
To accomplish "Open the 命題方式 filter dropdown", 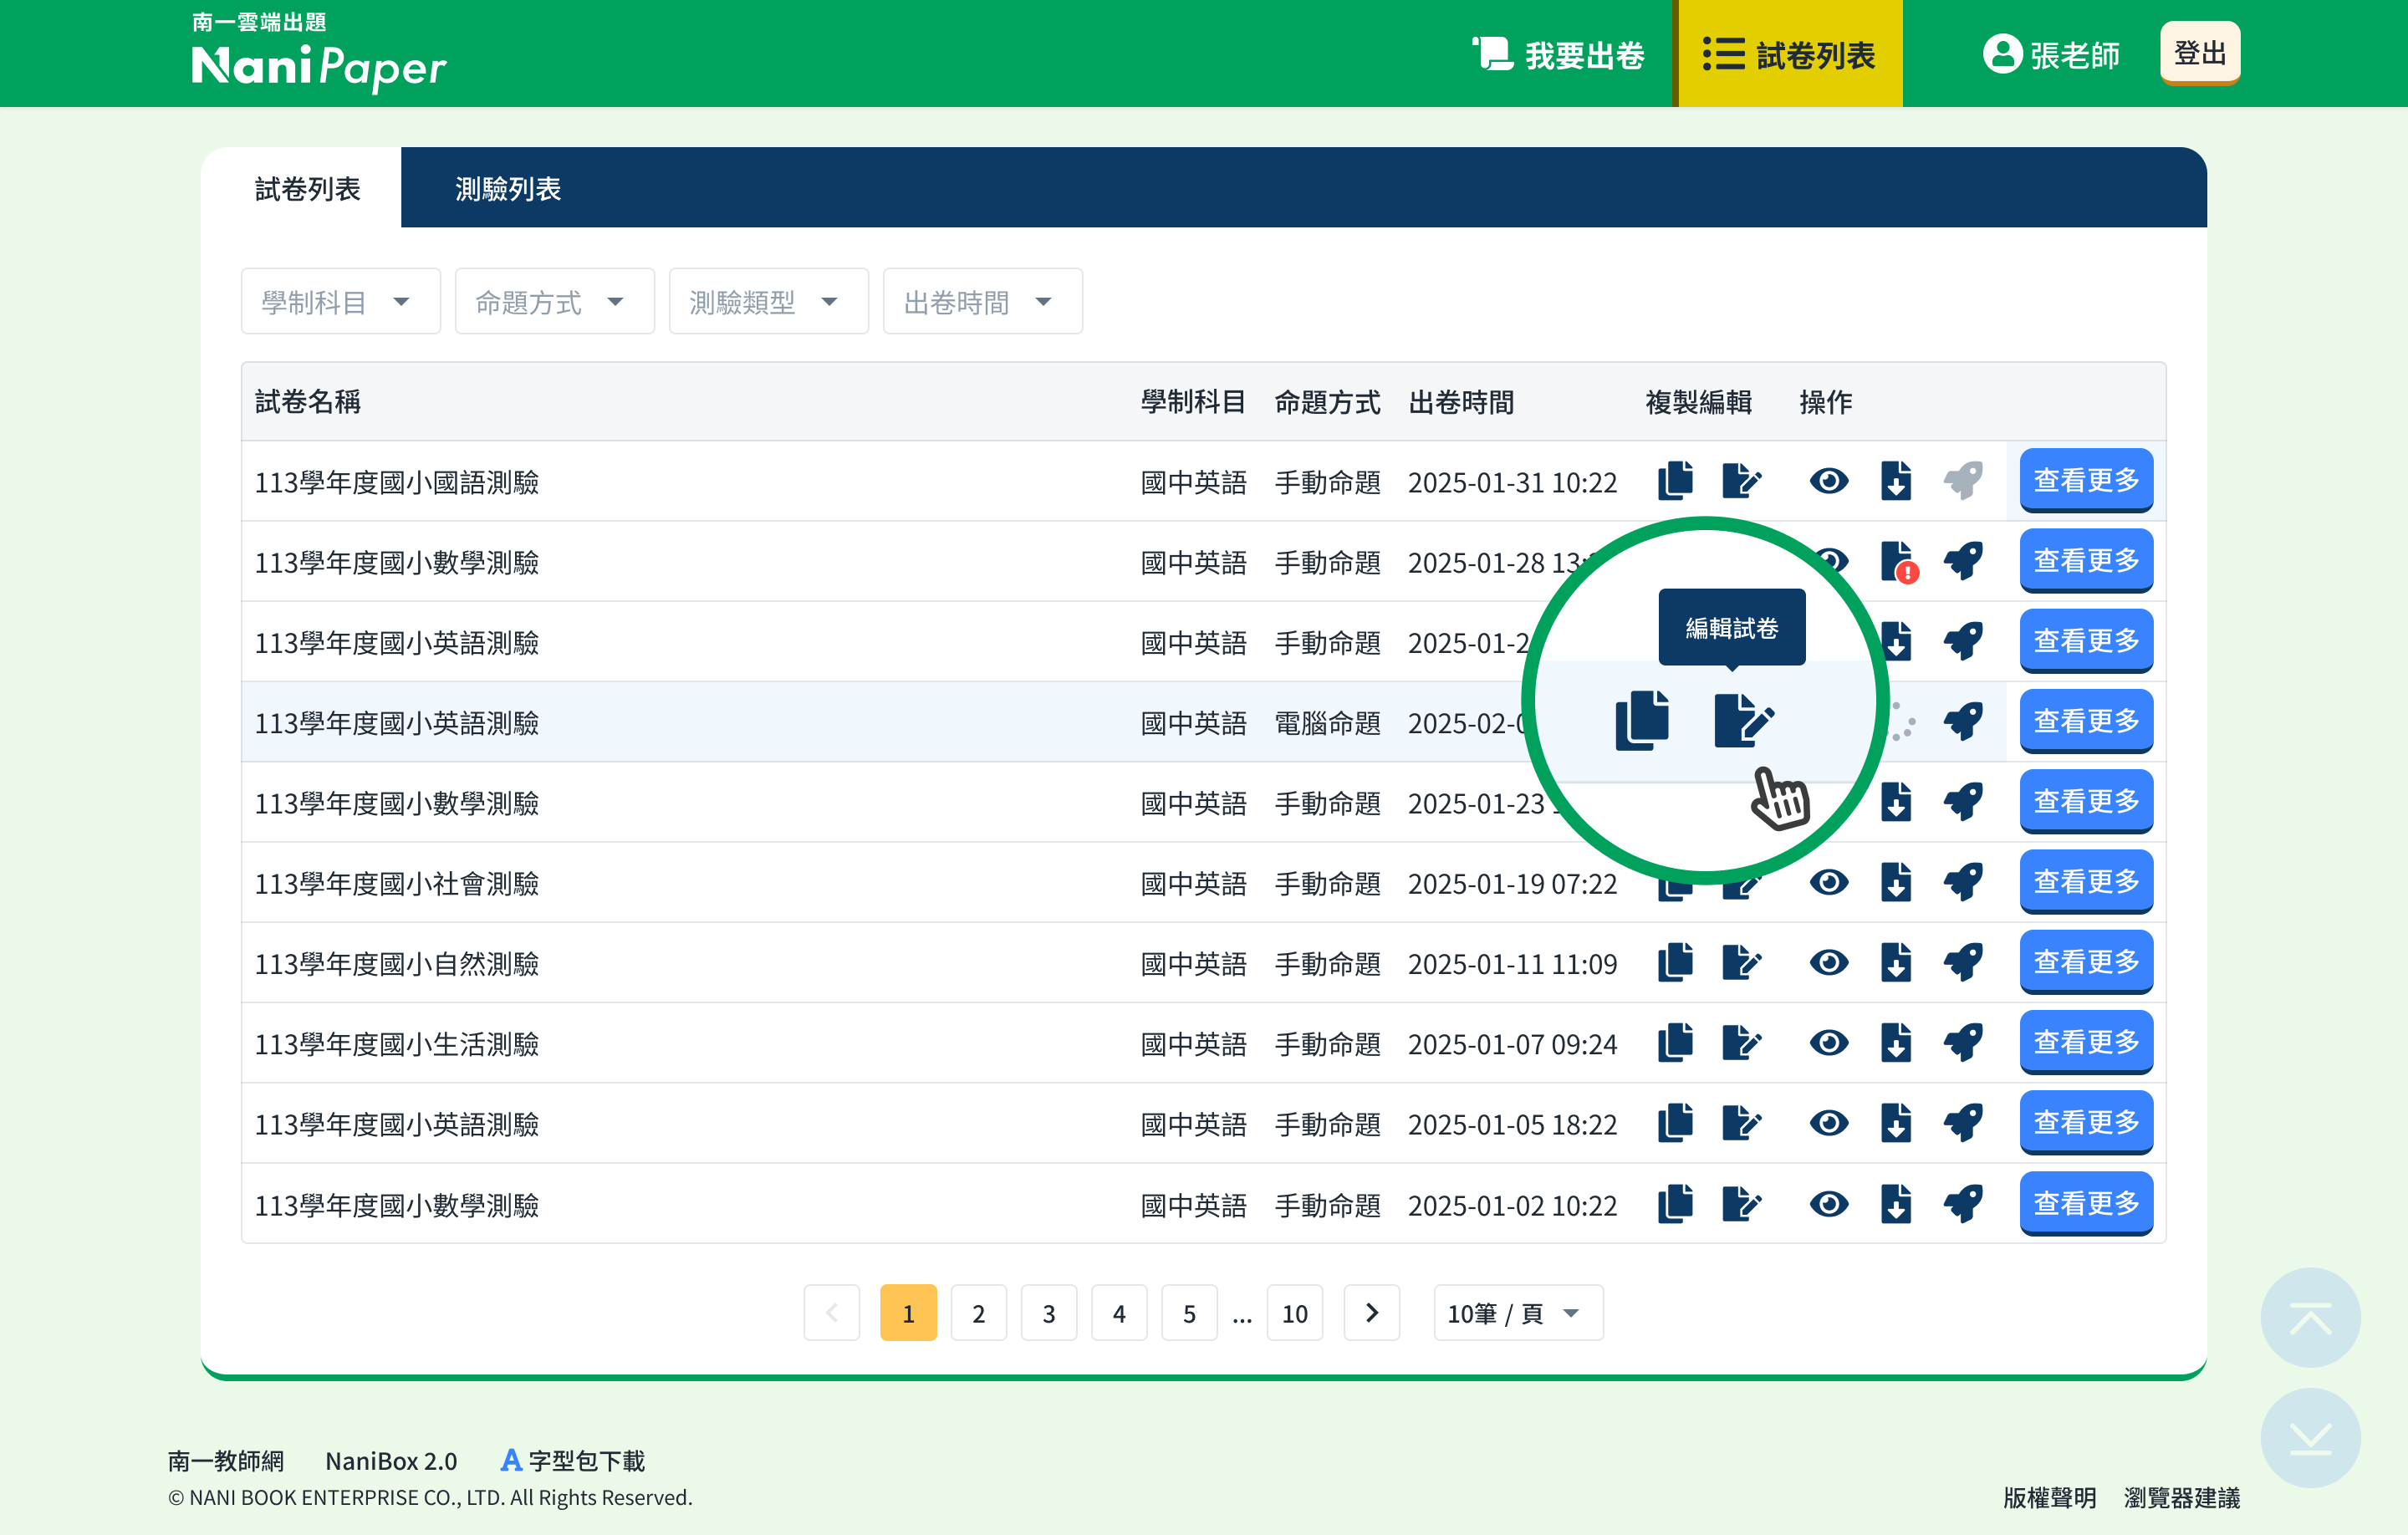I will [554, 301].
